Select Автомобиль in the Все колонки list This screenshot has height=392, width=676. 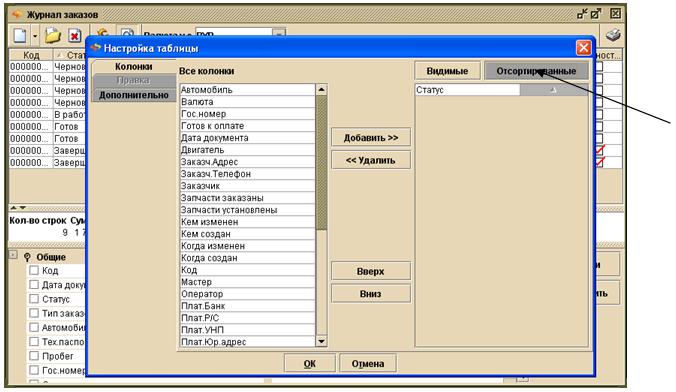tap(247, 90)
